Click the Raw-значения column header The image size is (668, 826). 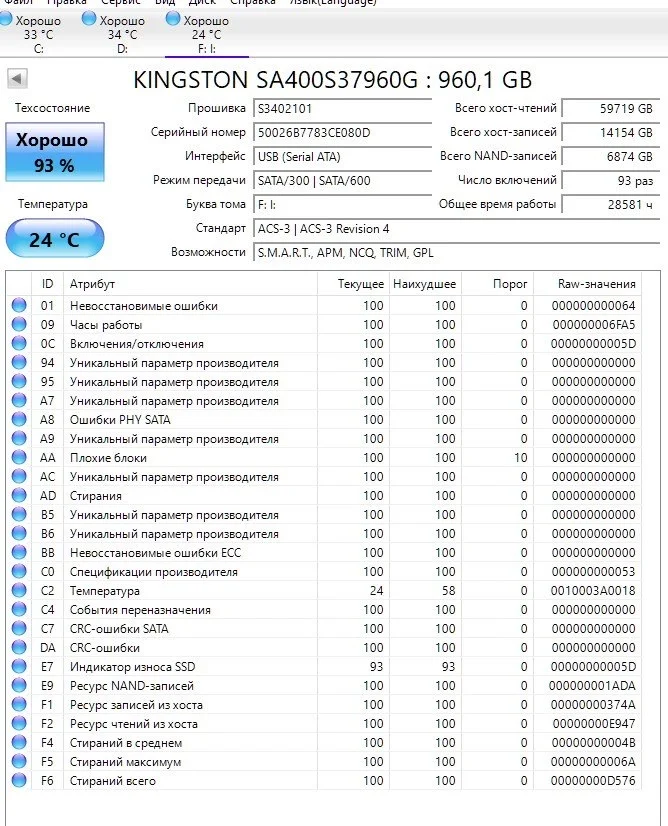tap(587, 284)
